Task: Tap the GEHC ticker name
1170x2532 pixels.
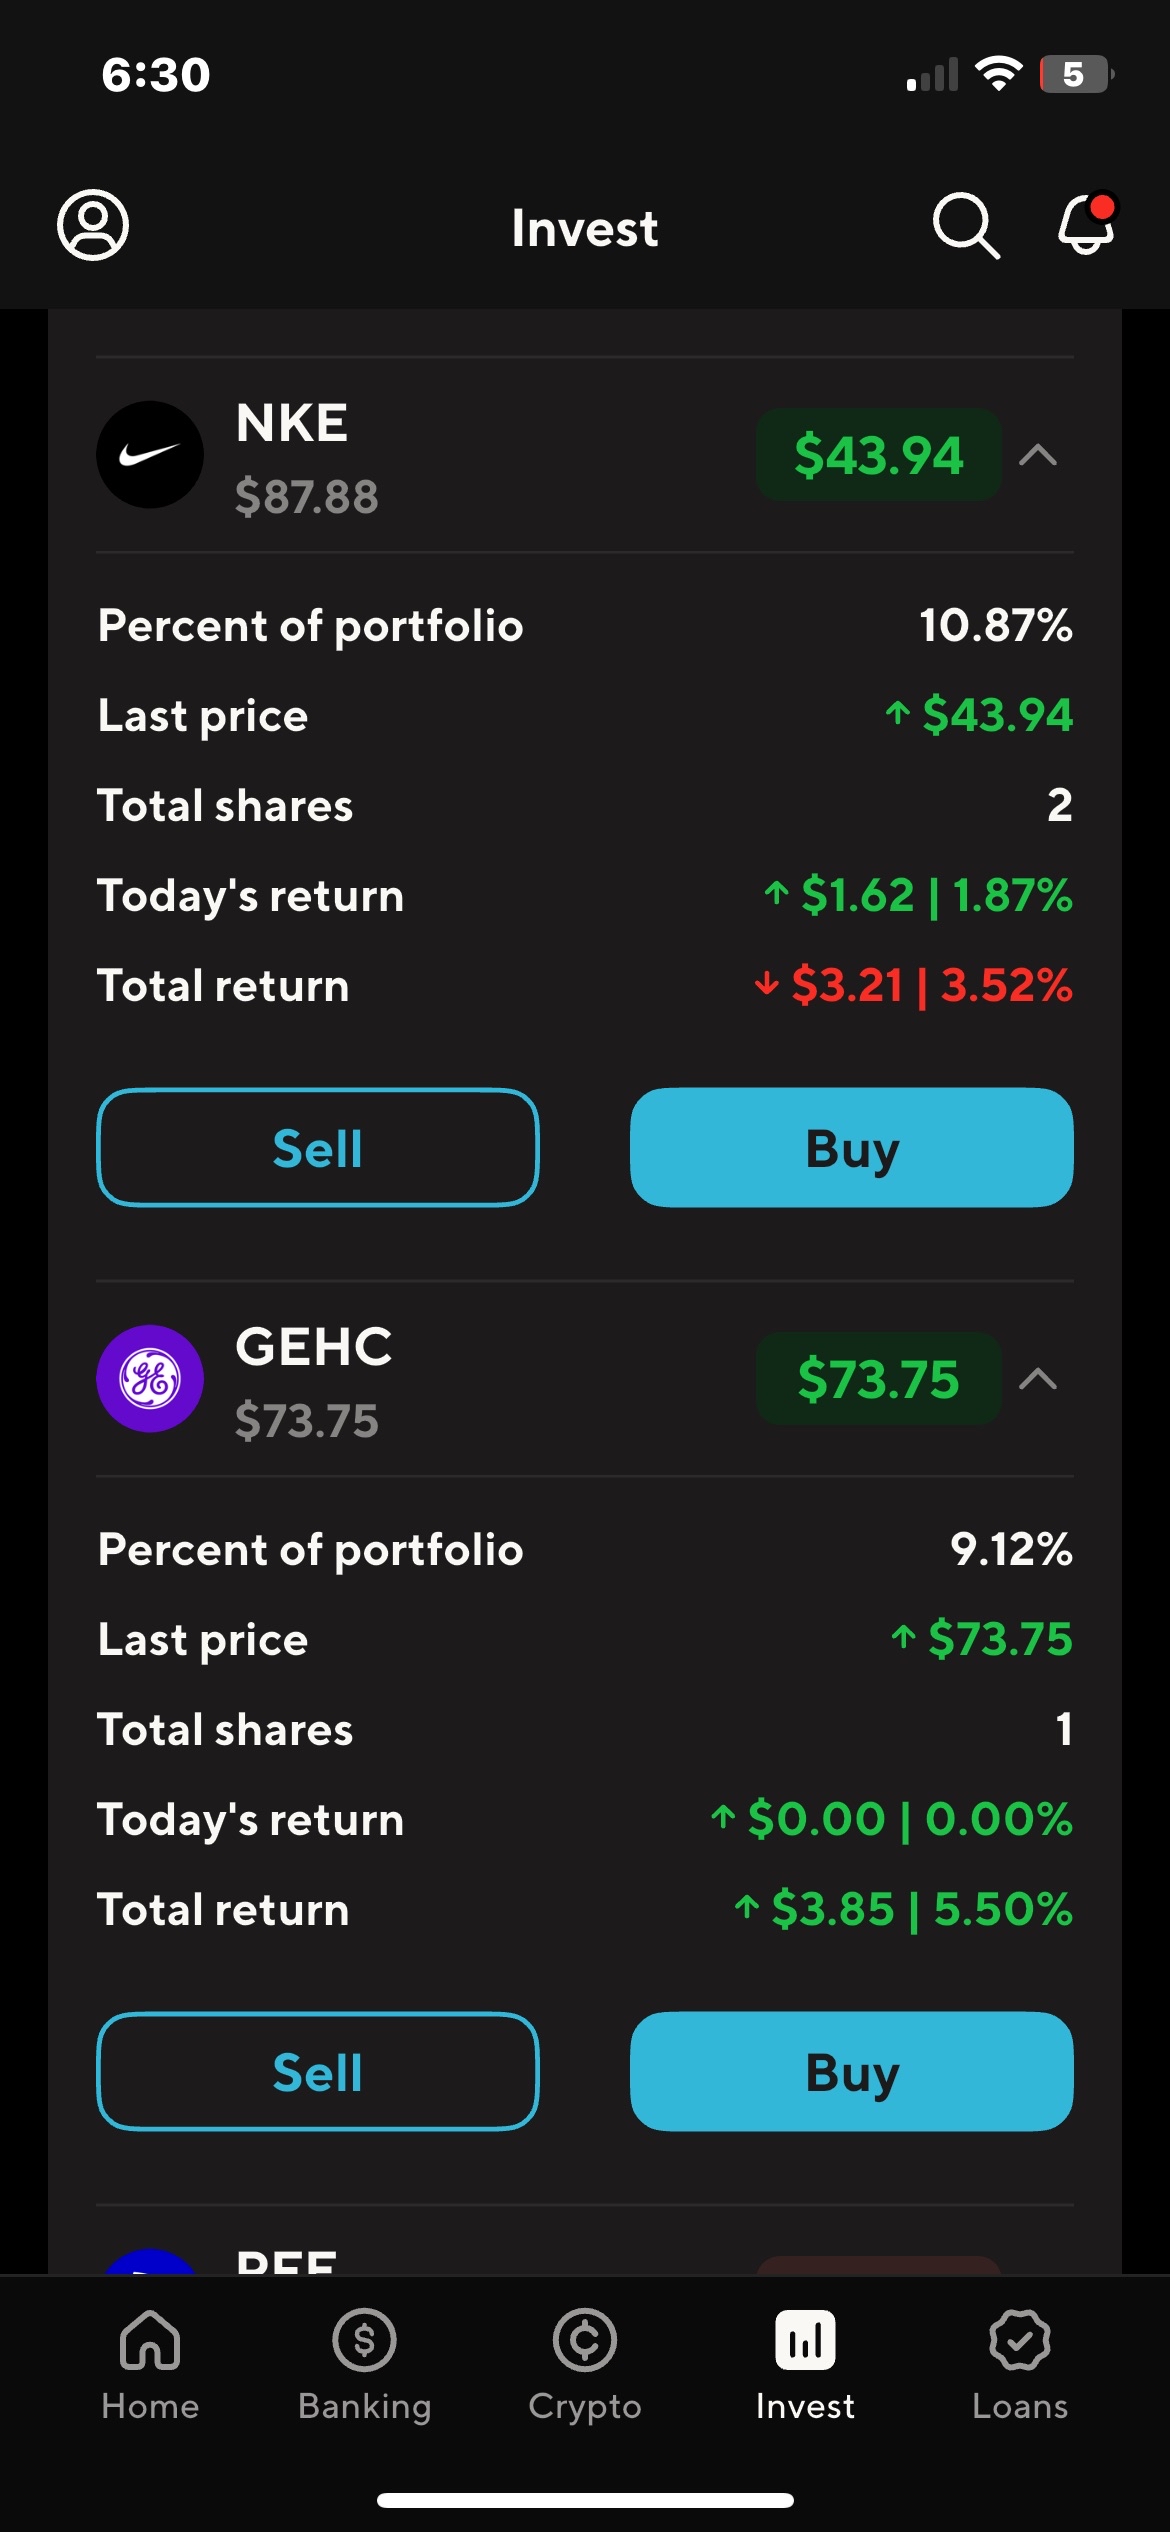Action: coord(313,1347)
